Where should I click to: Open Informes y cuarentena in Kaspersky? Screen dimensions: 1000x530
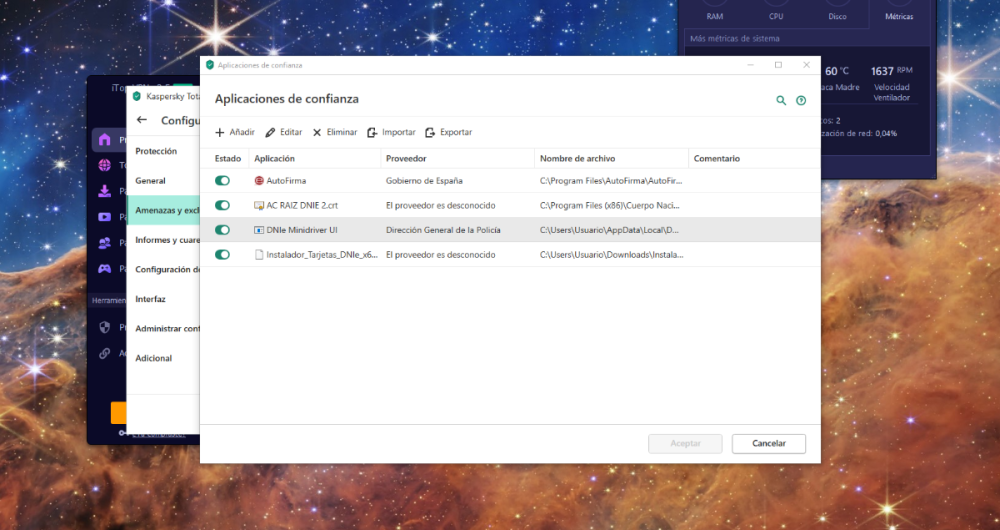pos(167,240)
